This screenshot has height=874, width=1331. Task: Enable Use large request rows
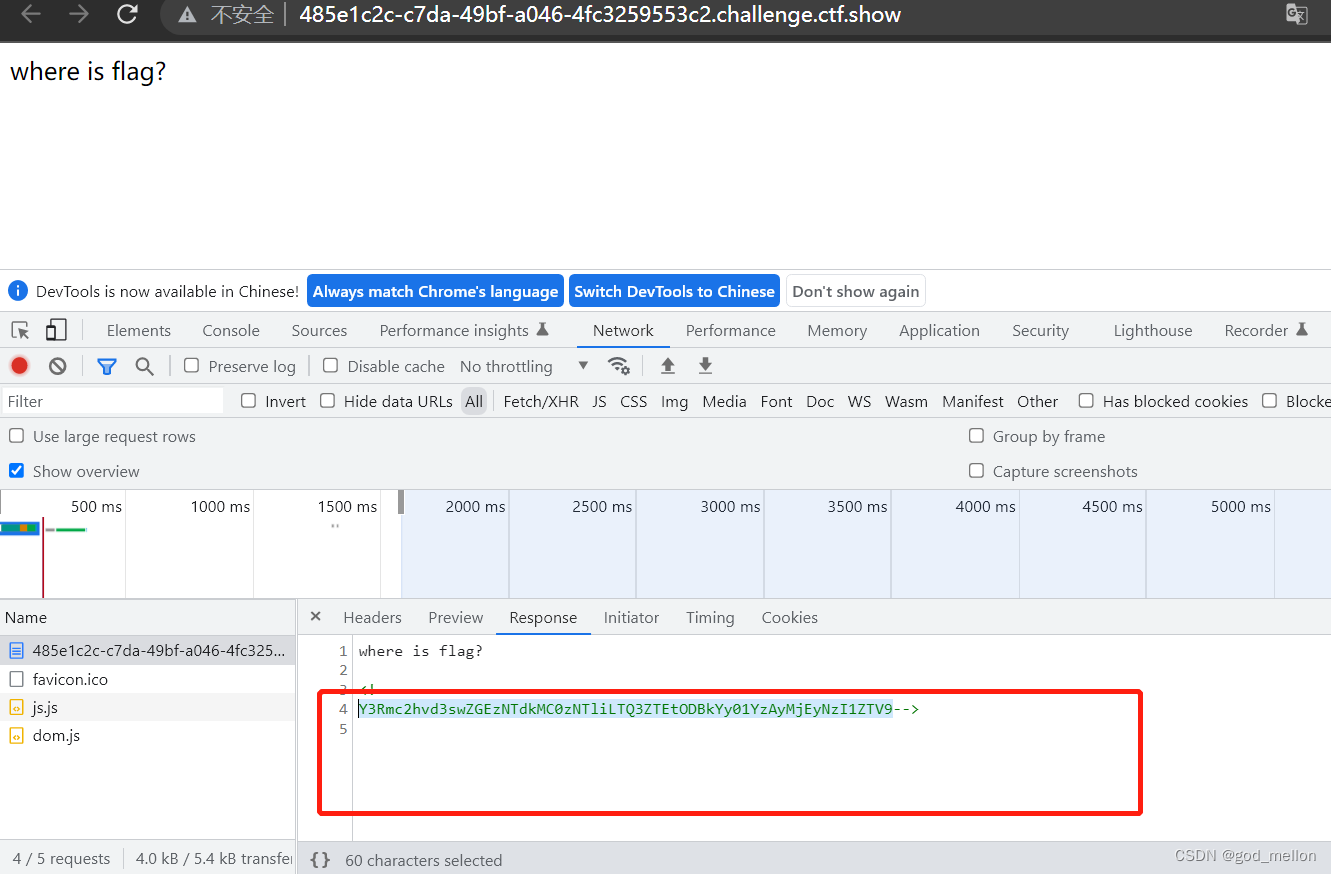[17, 436]
